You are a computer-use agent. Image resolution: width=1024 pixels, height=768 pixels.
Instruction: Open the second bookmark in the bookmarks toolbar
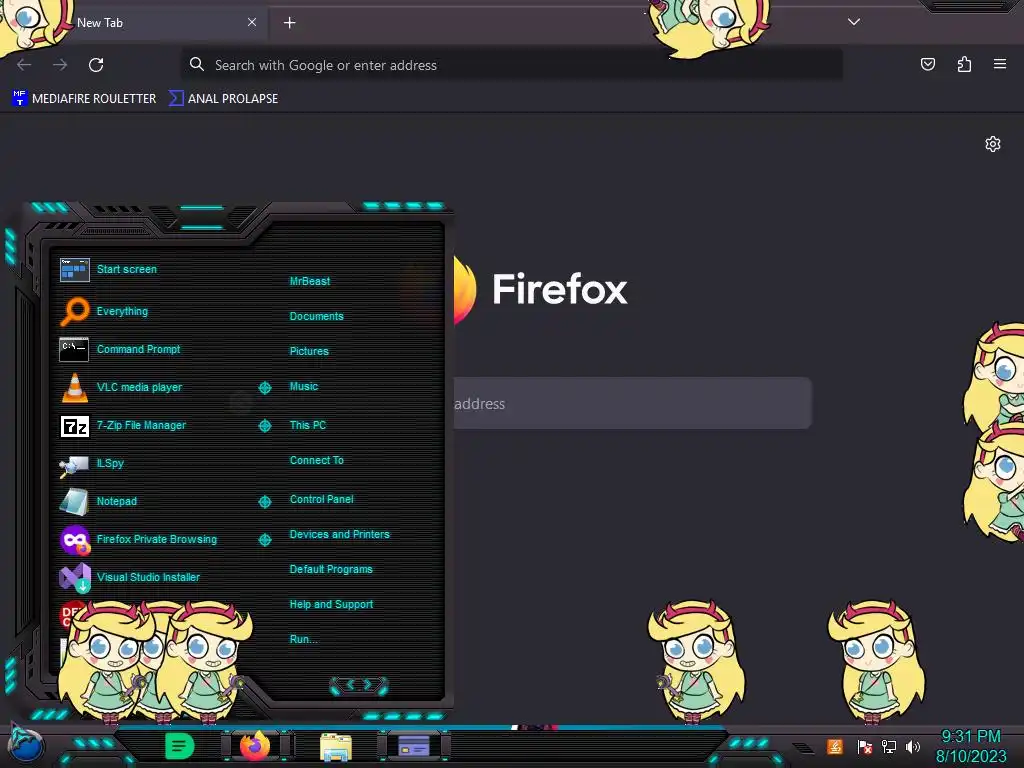pyautogui.click(x=223, y=99)
